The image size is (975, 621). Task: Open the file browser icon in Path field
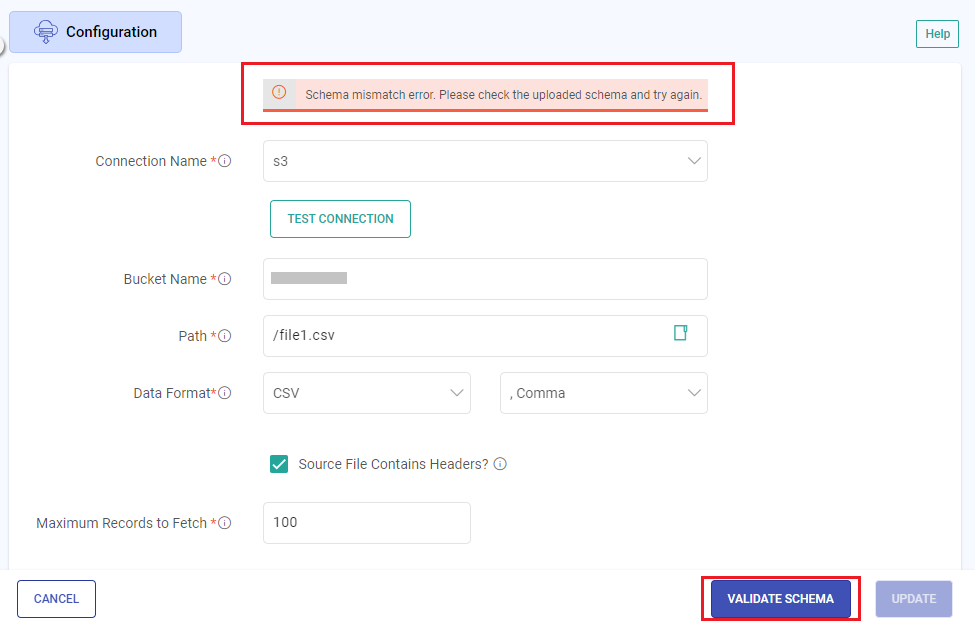click(681, 335)
